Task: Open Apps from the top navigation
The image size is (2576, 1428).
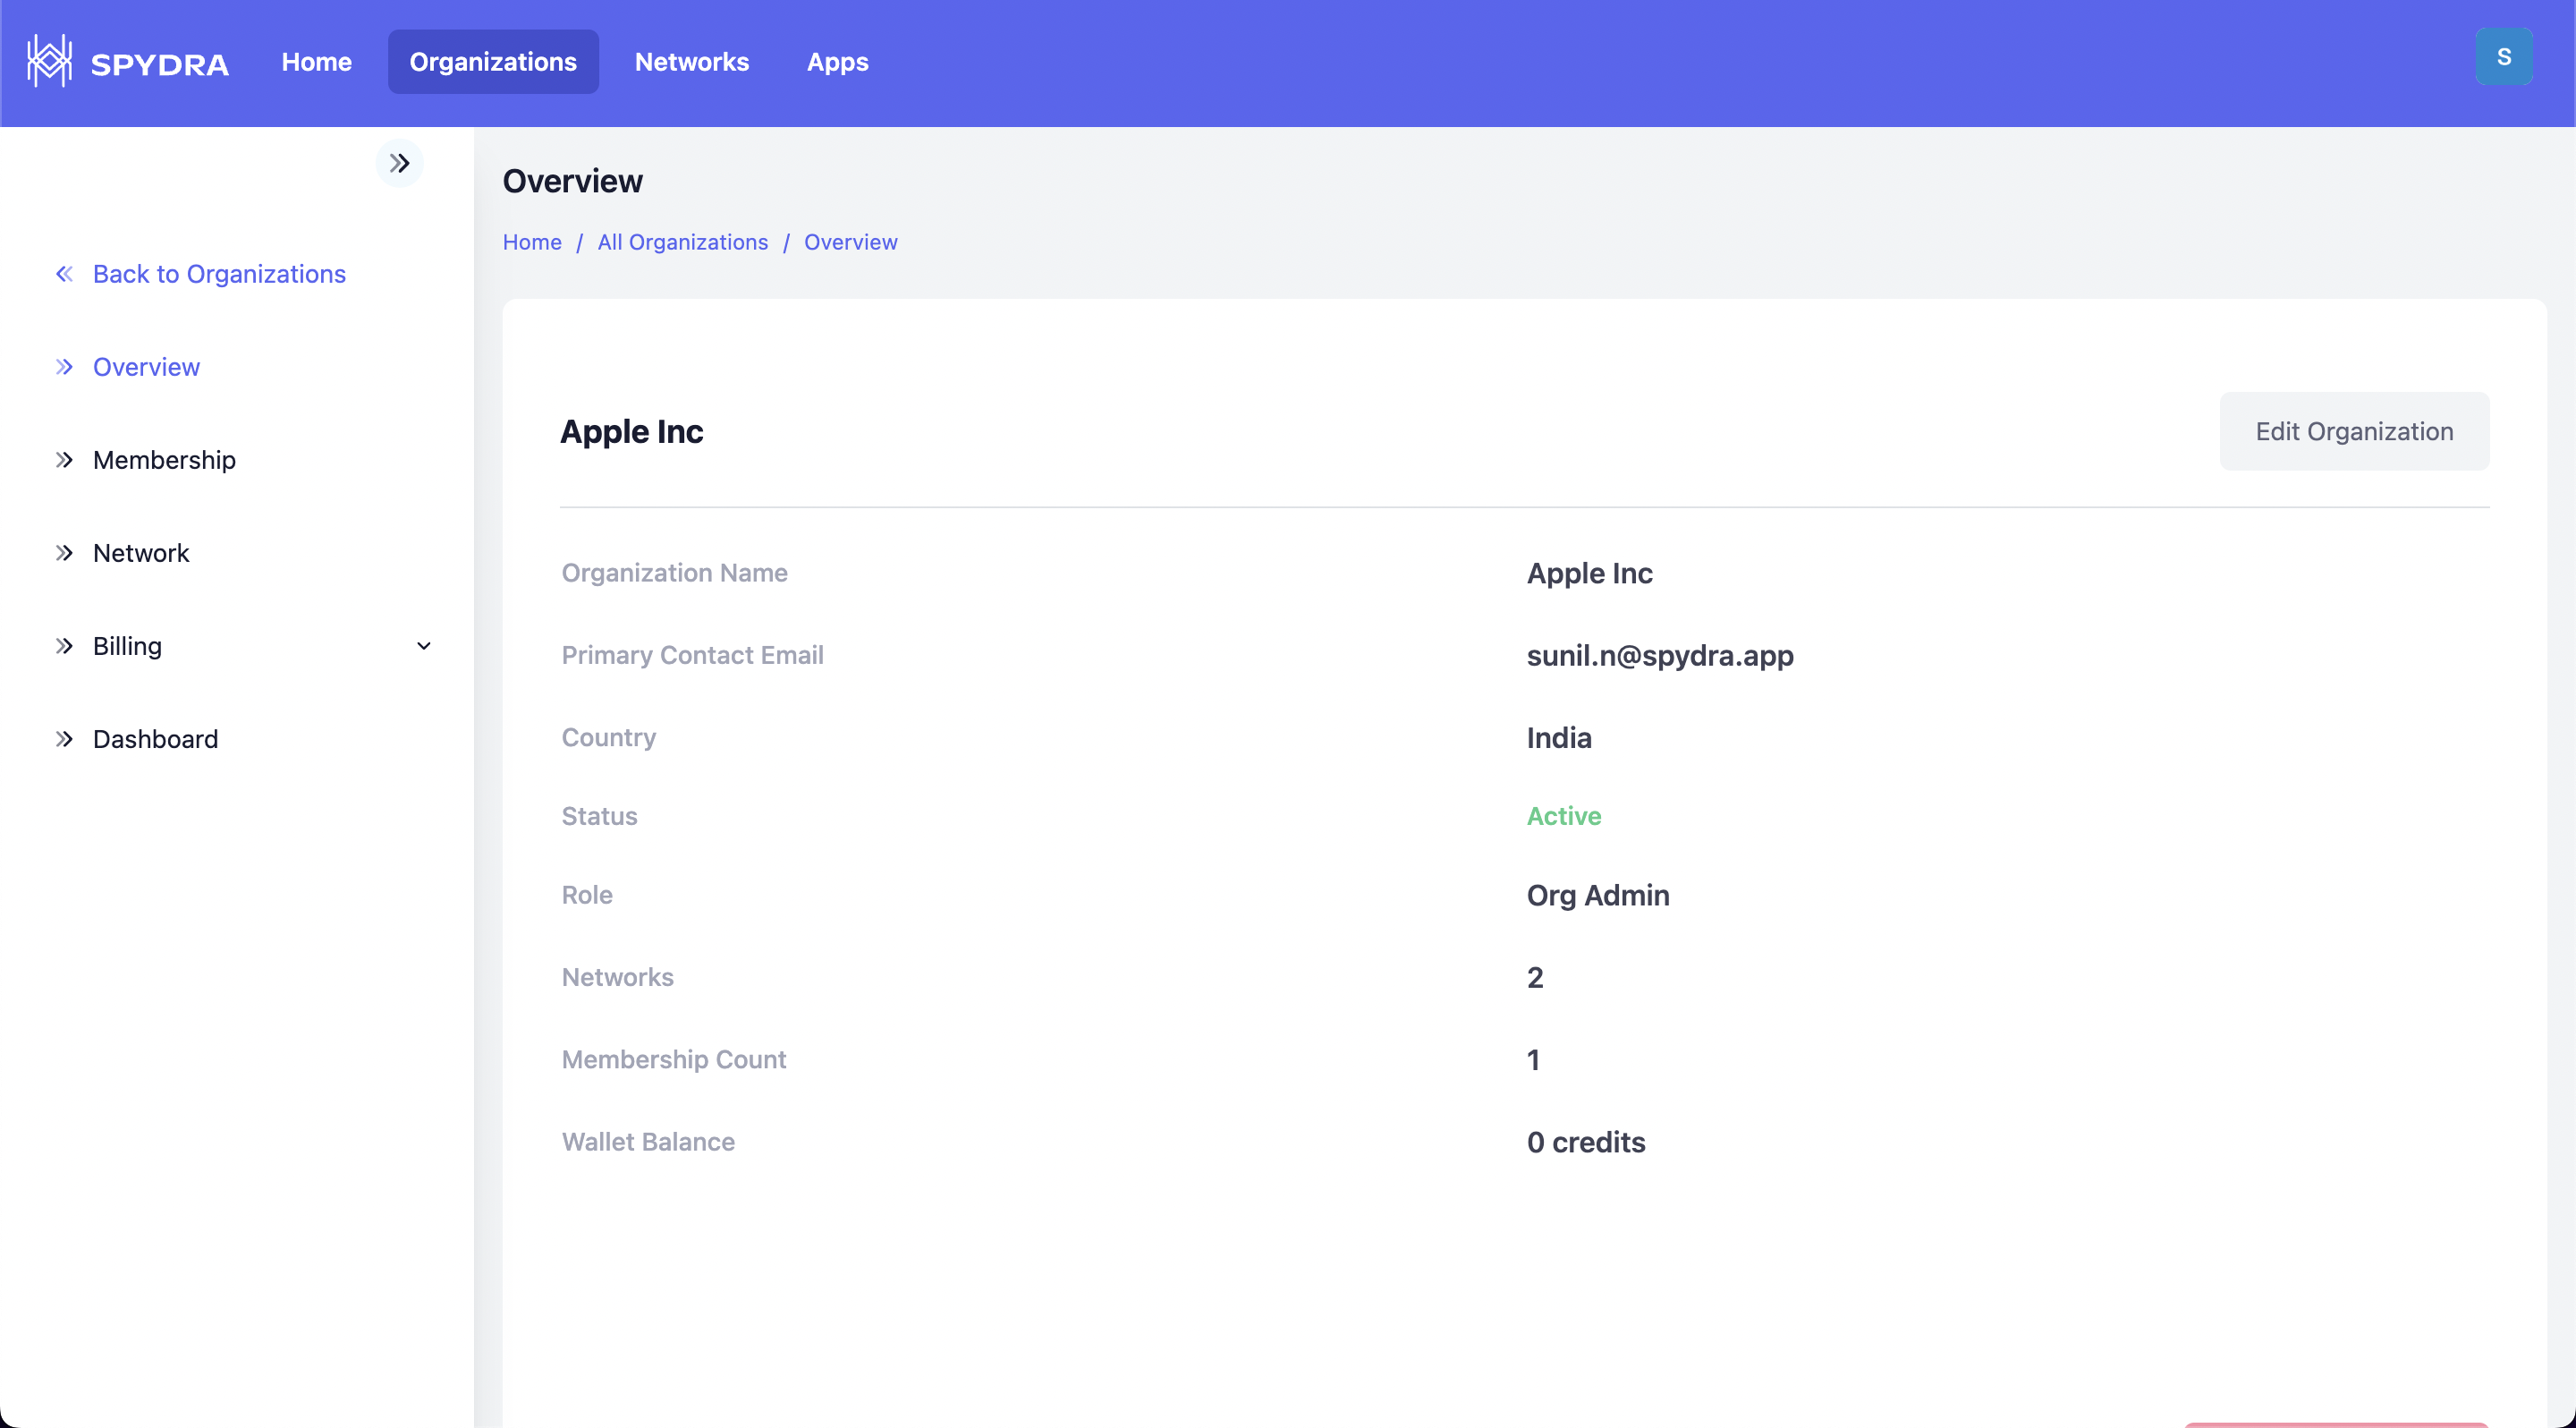Action: click(x=837, y=62)
